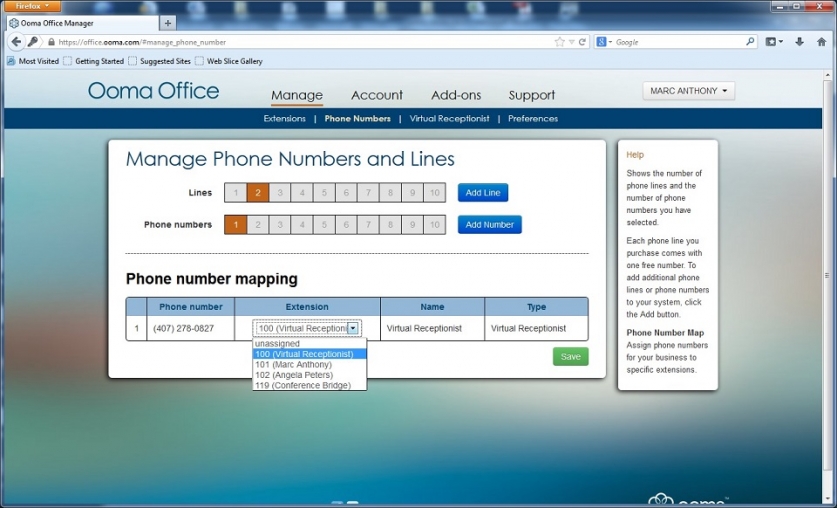Go to the Preferences submenu
The height and width of the screenshot is (508, 837).
(x=533, y=118)
